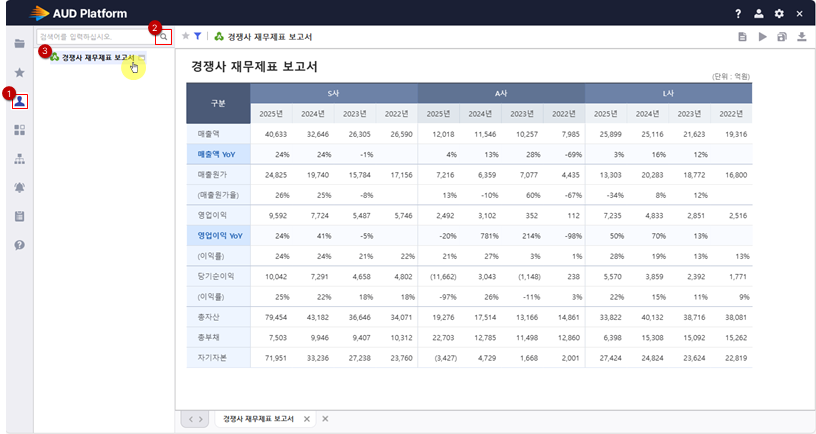This screenshot has width=816, height=434.
Task: Open the organization hierarchy icon in sidebar
Action: point(20,159)
